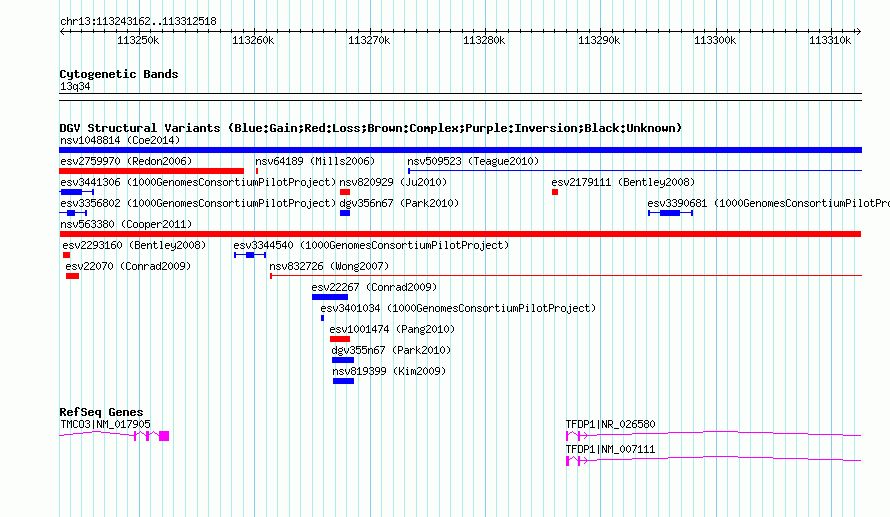This screenshot has height=517, width=890.
Task: Click the thin red nsv832726 line
Action: [566, 276]
